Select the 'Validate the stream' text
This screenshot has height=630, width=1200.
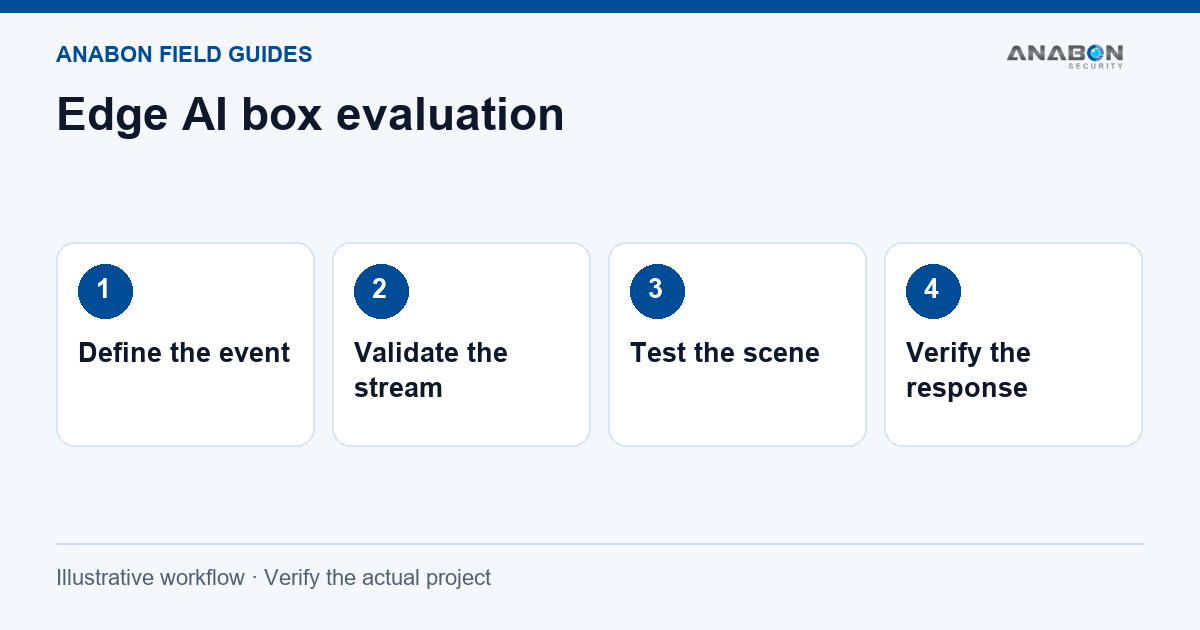click(x=431, y=370)
